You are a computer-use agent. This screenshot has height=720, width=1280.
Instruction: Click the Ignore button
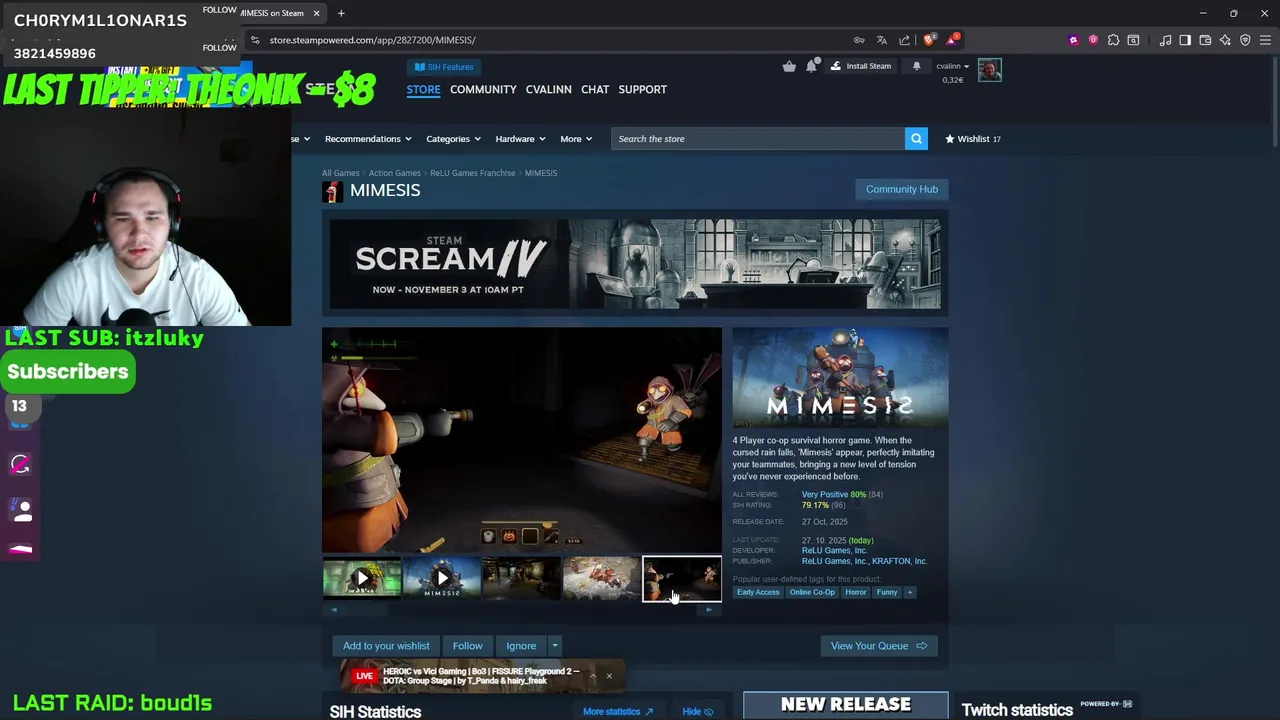coord(521,646)
